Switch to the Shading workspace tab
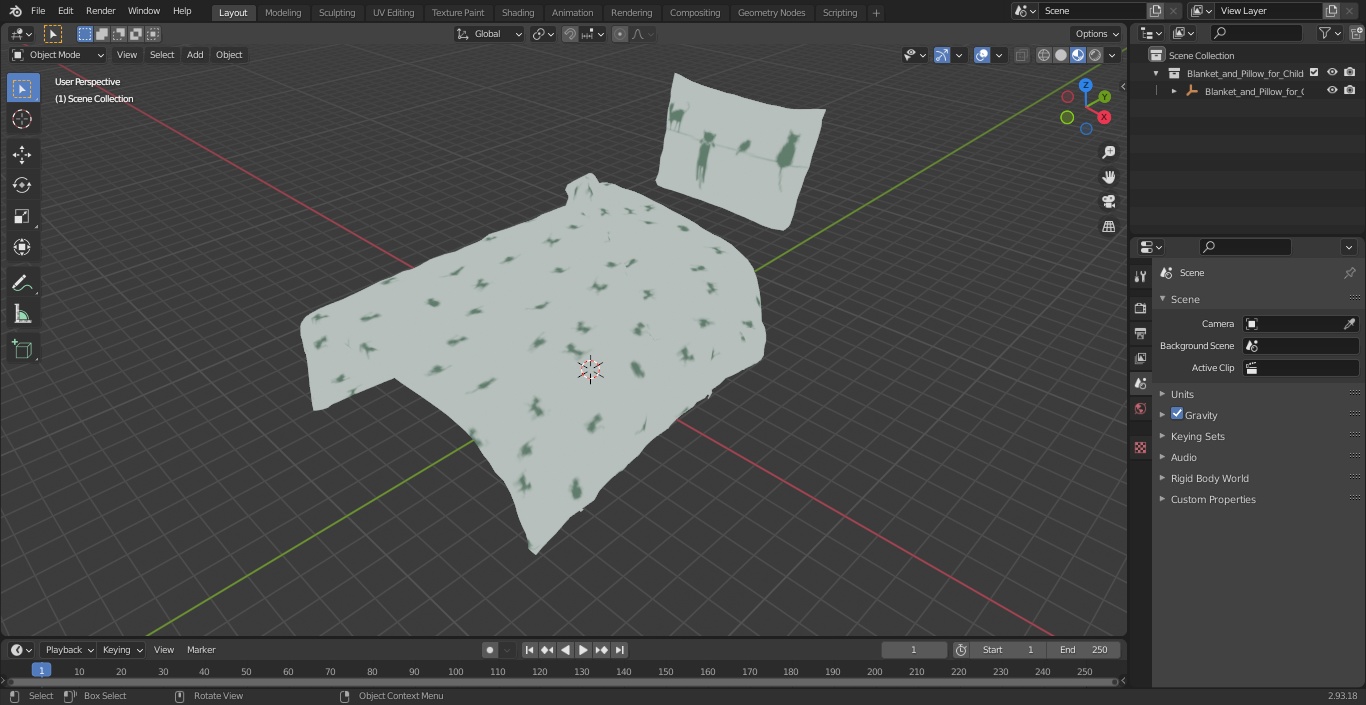This screenshot has height=705, width=1366. (x=517, y=12)
